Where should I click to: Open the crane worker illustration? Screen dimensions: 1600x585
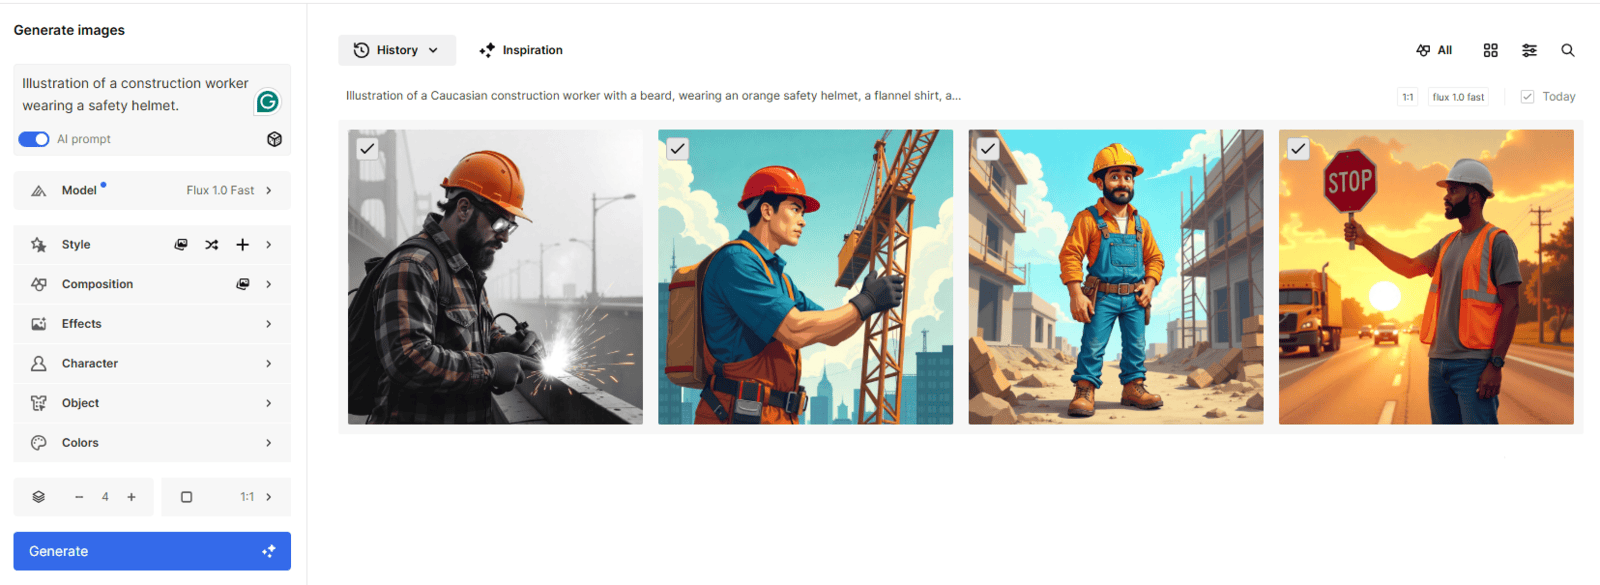[x=805, y=277]
